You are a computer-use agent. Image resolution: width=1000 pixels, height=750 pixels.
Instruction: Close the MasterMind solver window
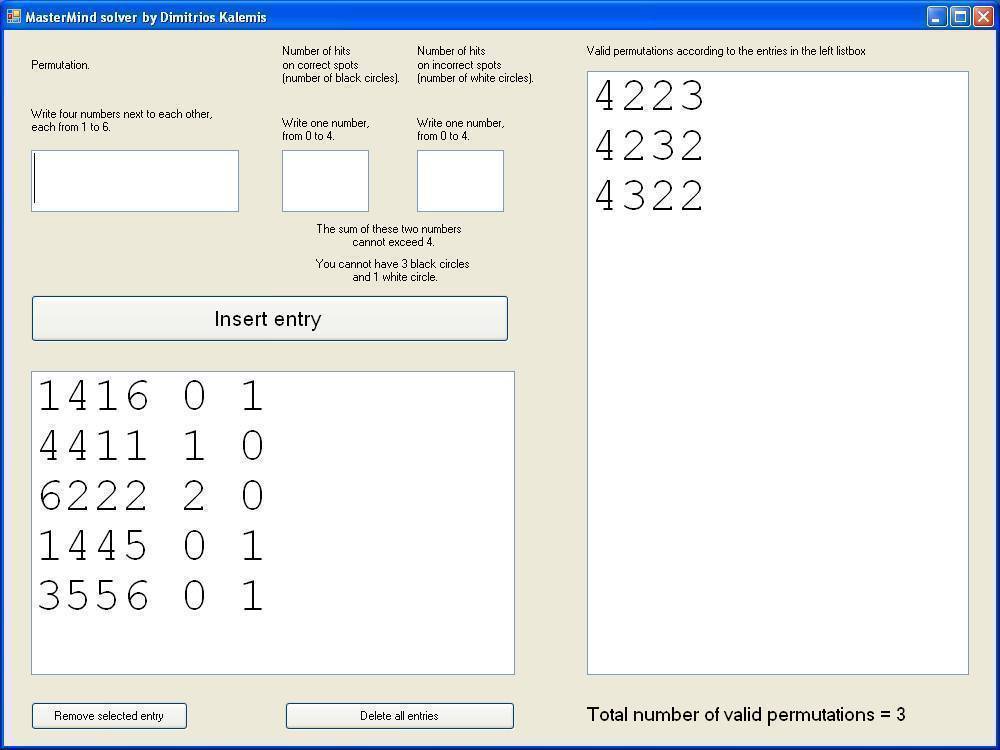tap(983, 17)
